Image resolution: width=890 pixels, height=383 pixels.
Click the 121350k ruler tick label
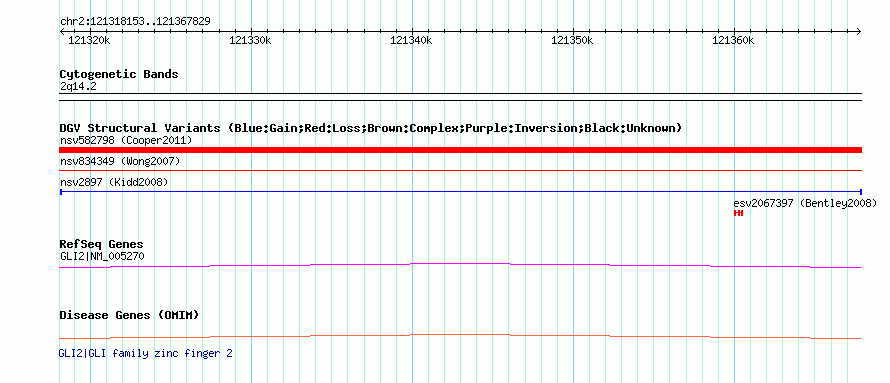(573, 41)
